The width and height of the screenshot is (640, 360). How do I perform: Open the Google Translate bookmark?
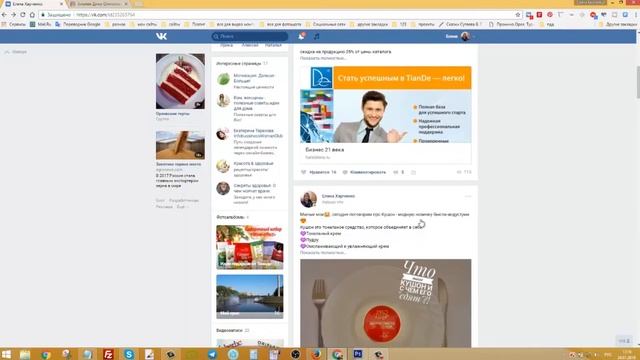tap(78, 24)
